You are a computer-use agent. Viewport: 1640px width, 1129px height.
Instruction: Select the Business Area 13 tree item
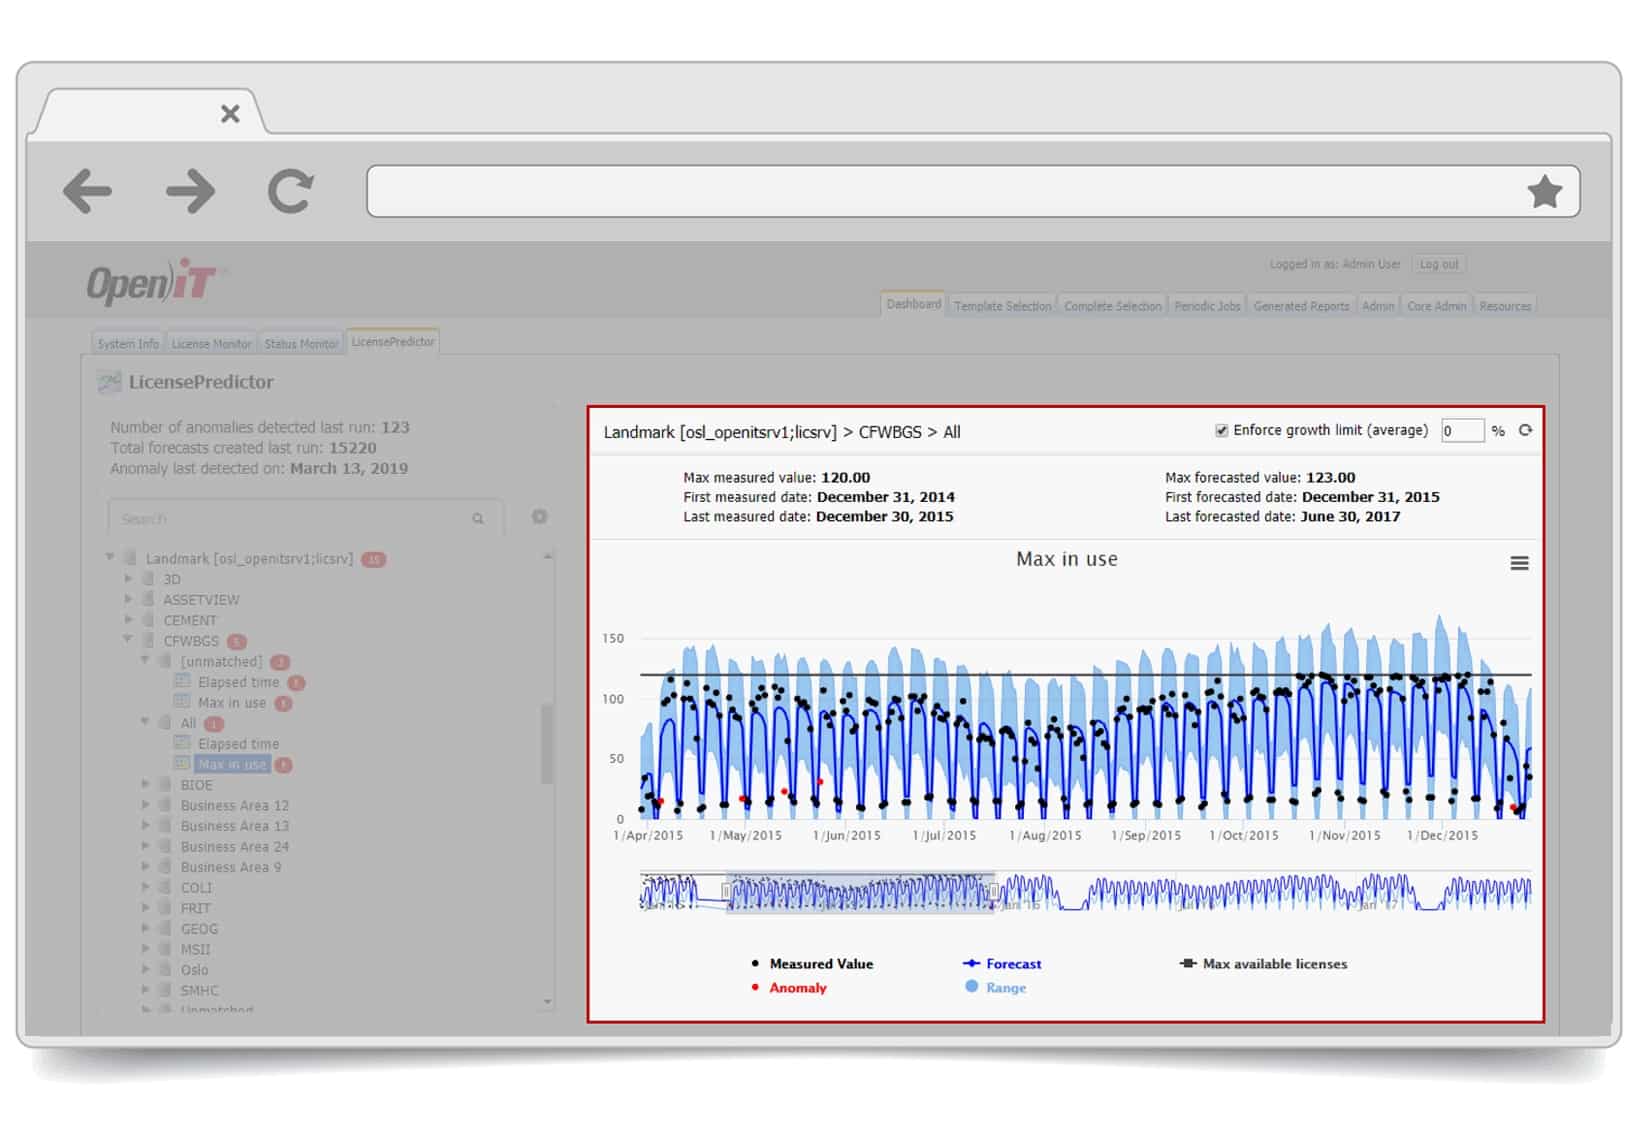point(234,826)
